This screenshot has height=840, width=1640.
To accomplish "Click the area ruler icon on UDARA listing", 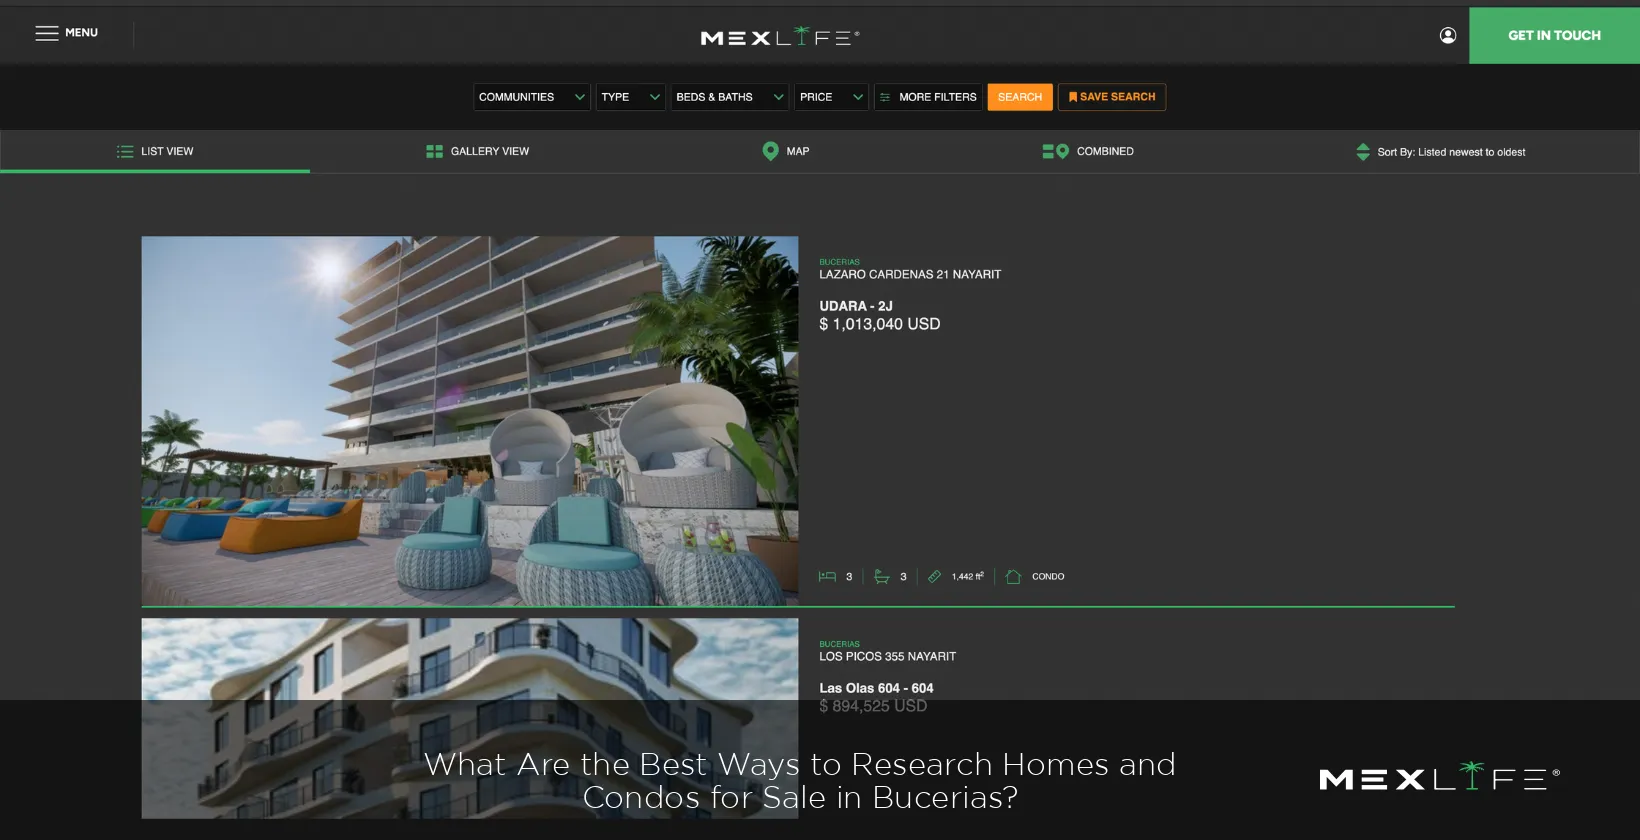I will [x=934, y=576].
